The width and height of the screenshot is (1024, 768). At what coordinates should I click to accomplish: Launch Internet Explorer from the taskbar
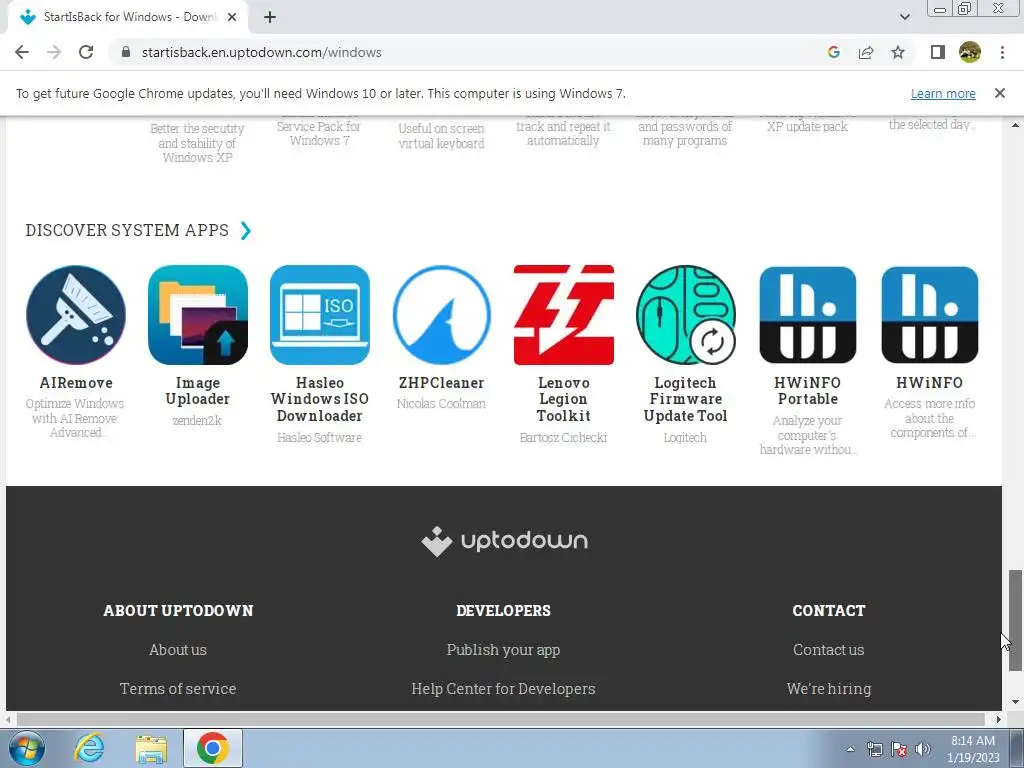coord(89,748)
